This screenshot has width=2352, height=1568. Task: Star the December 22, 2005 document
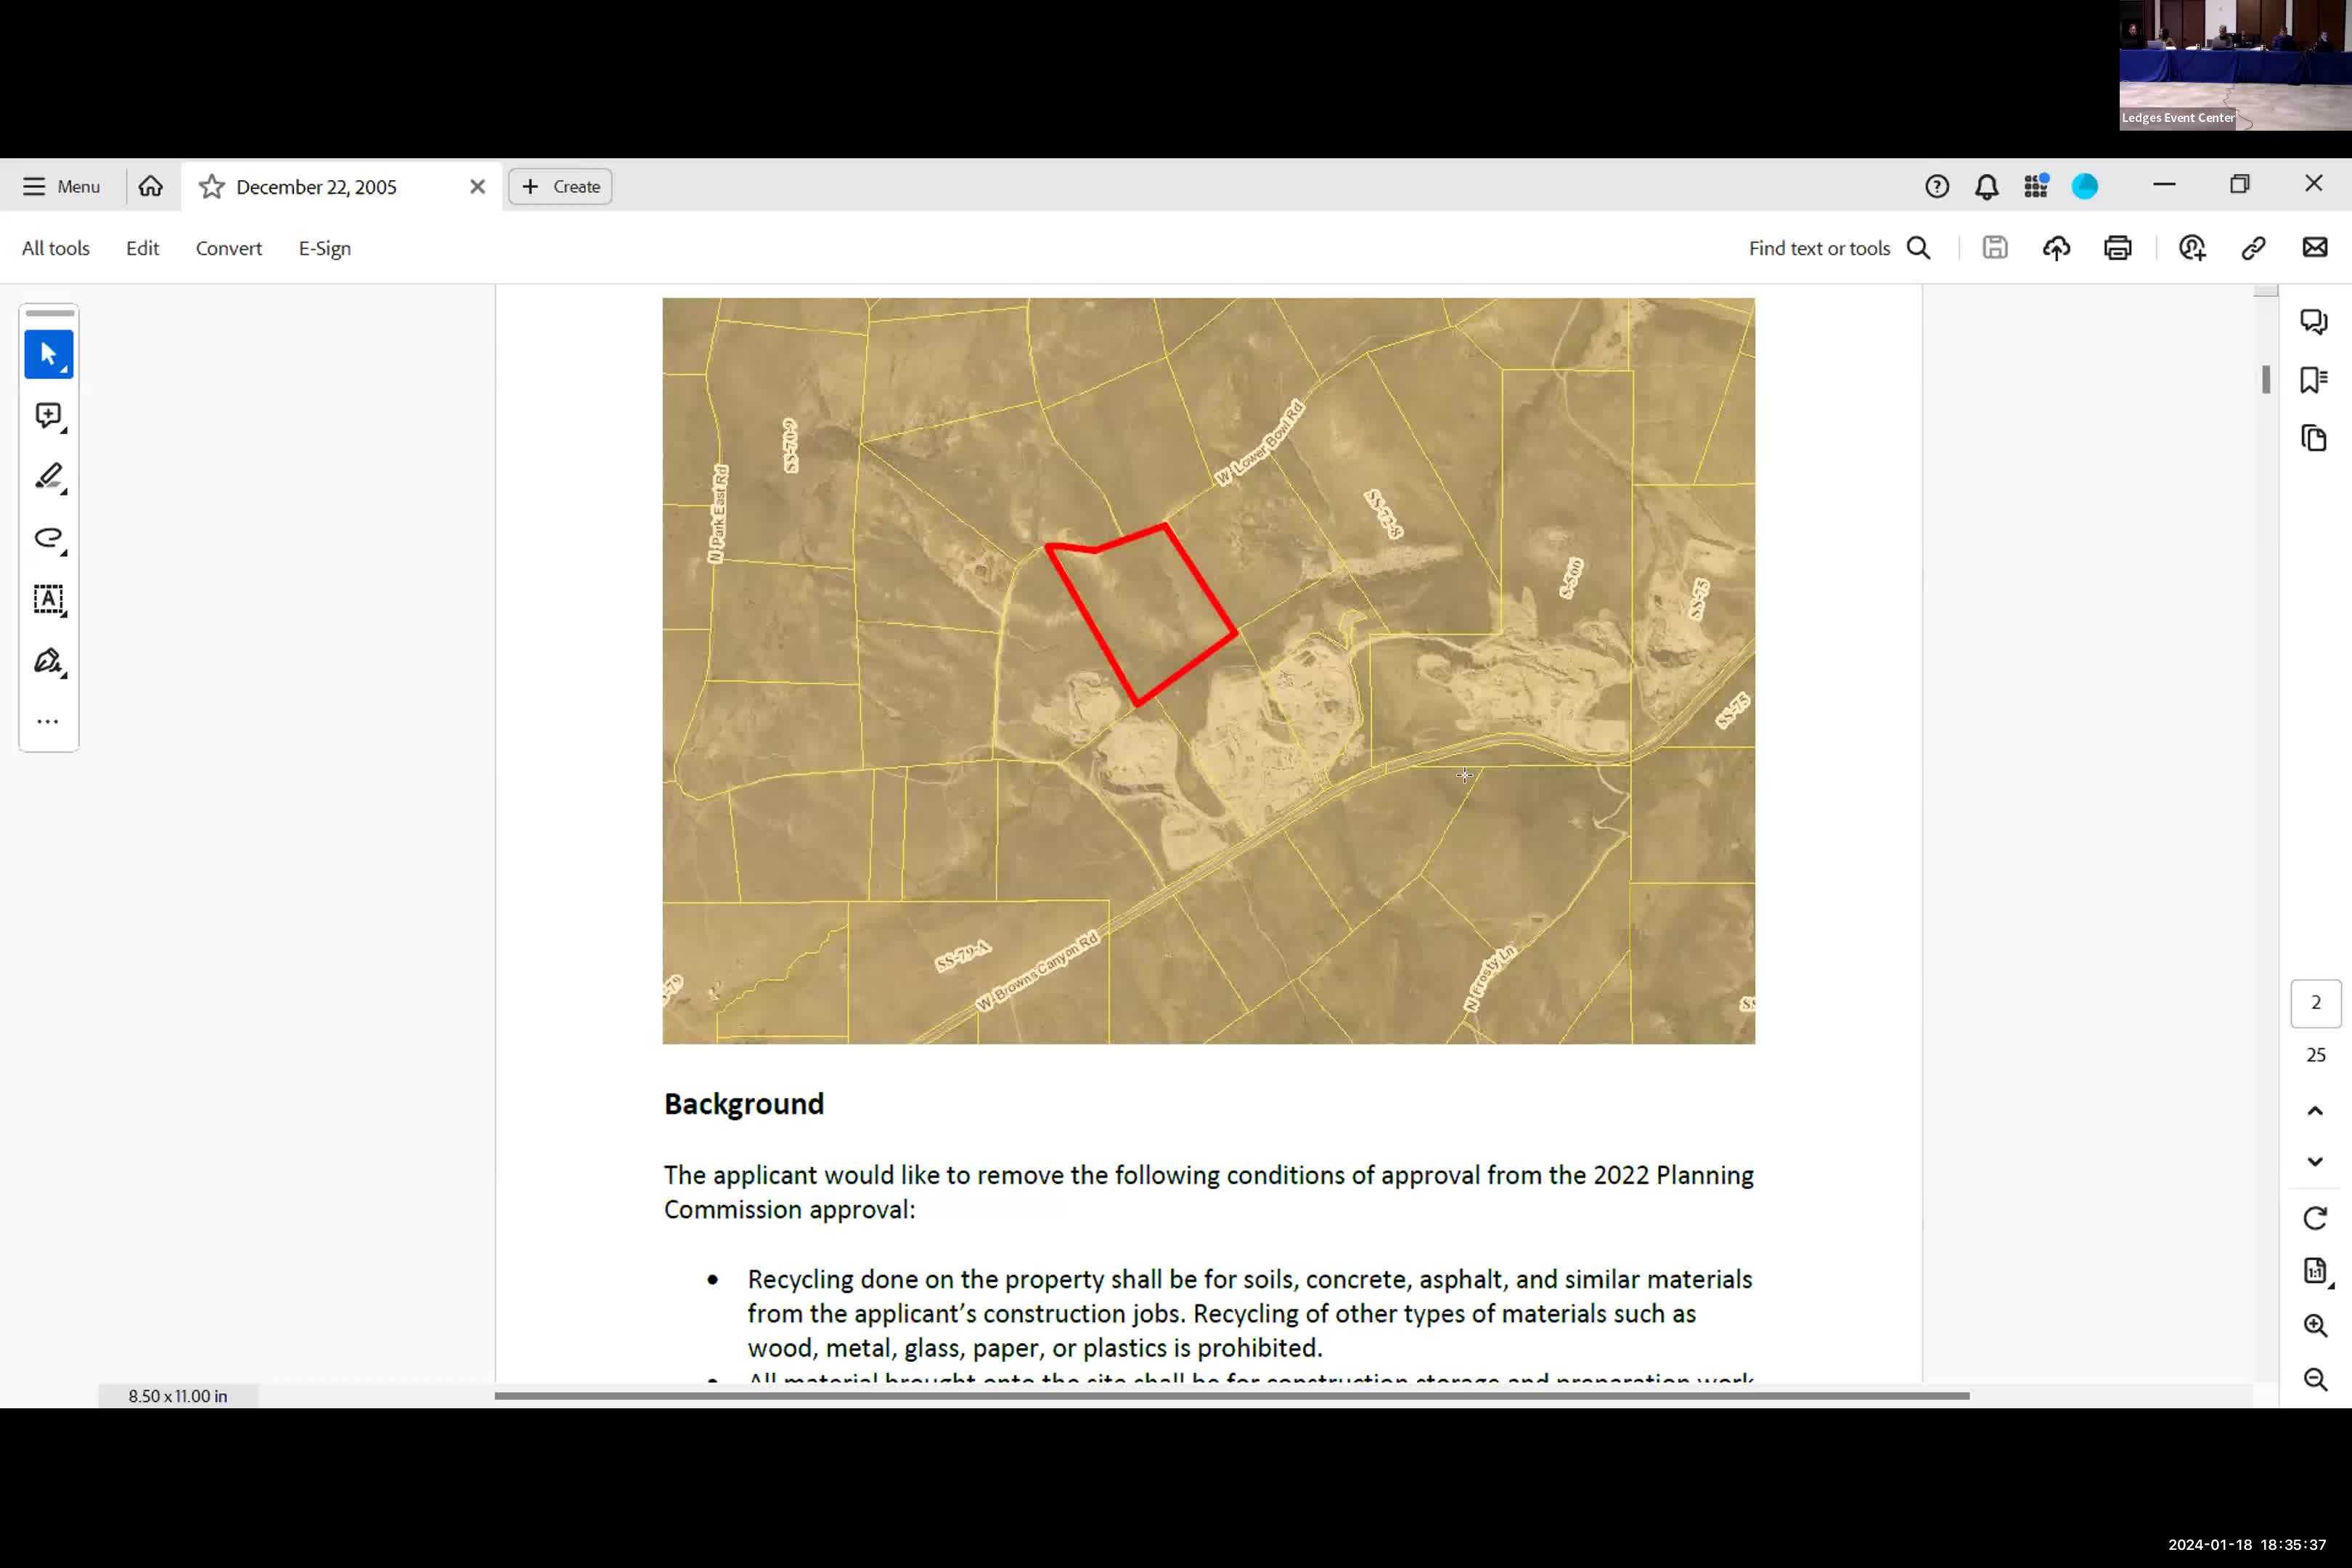(211, 187)
